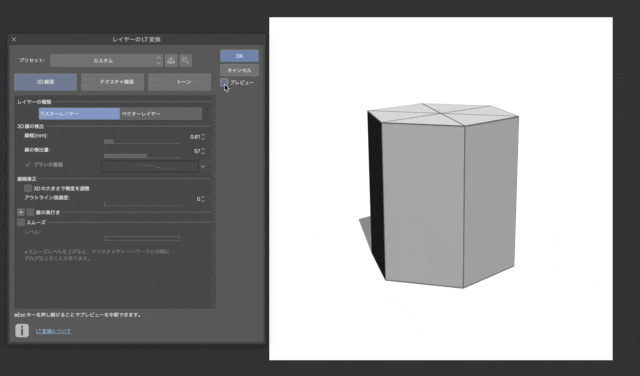Click the キャンセル button
Screen dimensions: 640x376
point(239,70)
